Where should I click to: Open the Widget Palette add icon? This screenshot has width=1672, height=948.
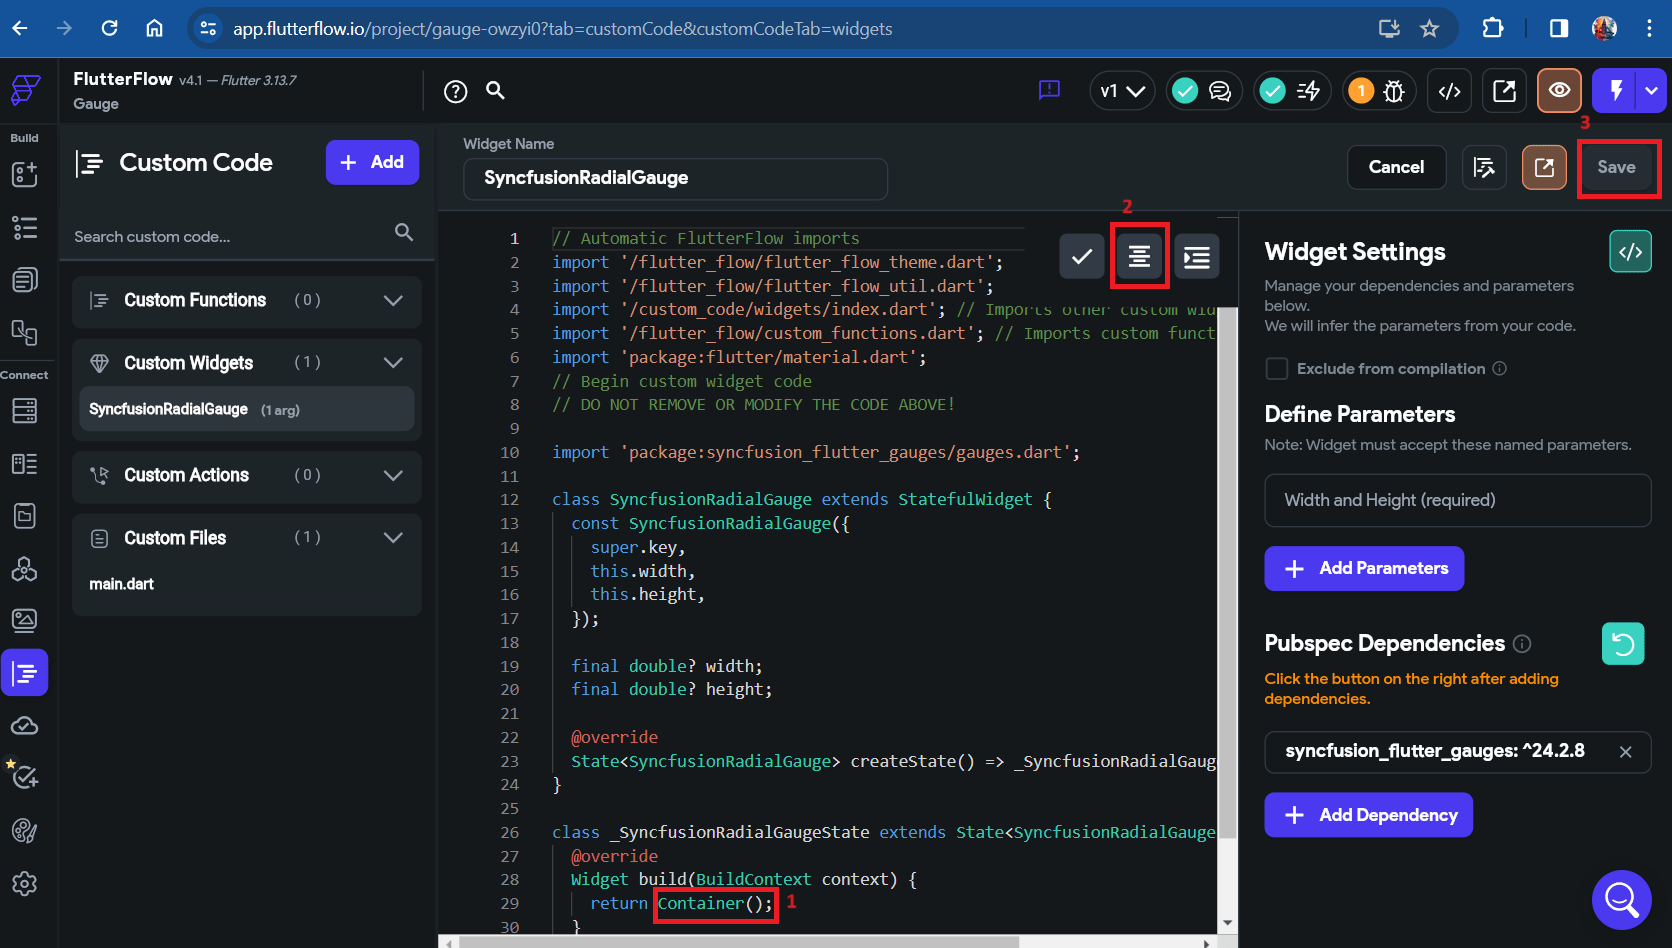tap(24, 174)
